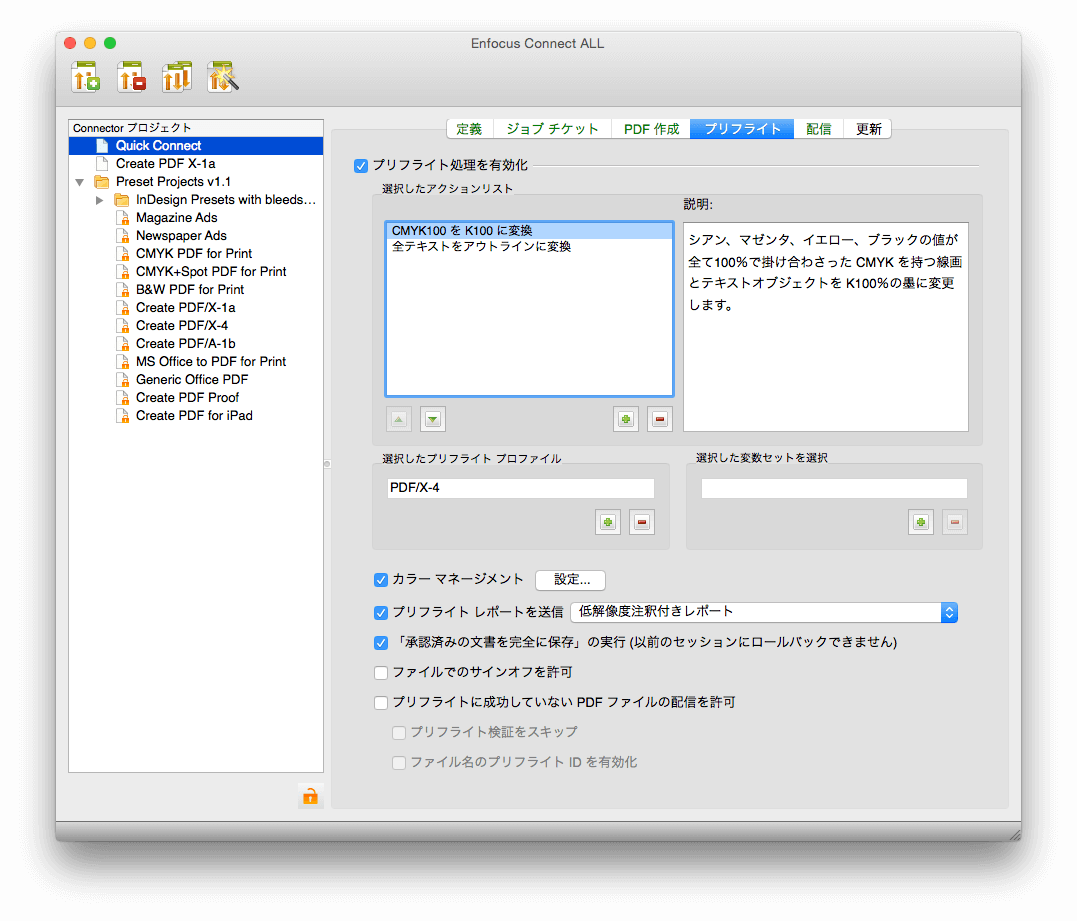
Task: Toggle the プリフライト処理を有効化 checkbox
Action: point(361,166)
